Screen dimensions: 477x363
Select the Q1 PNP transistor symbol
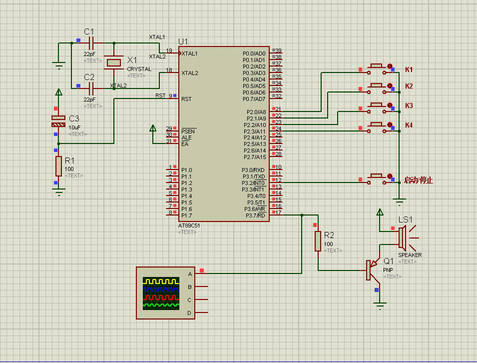(372, 270)
